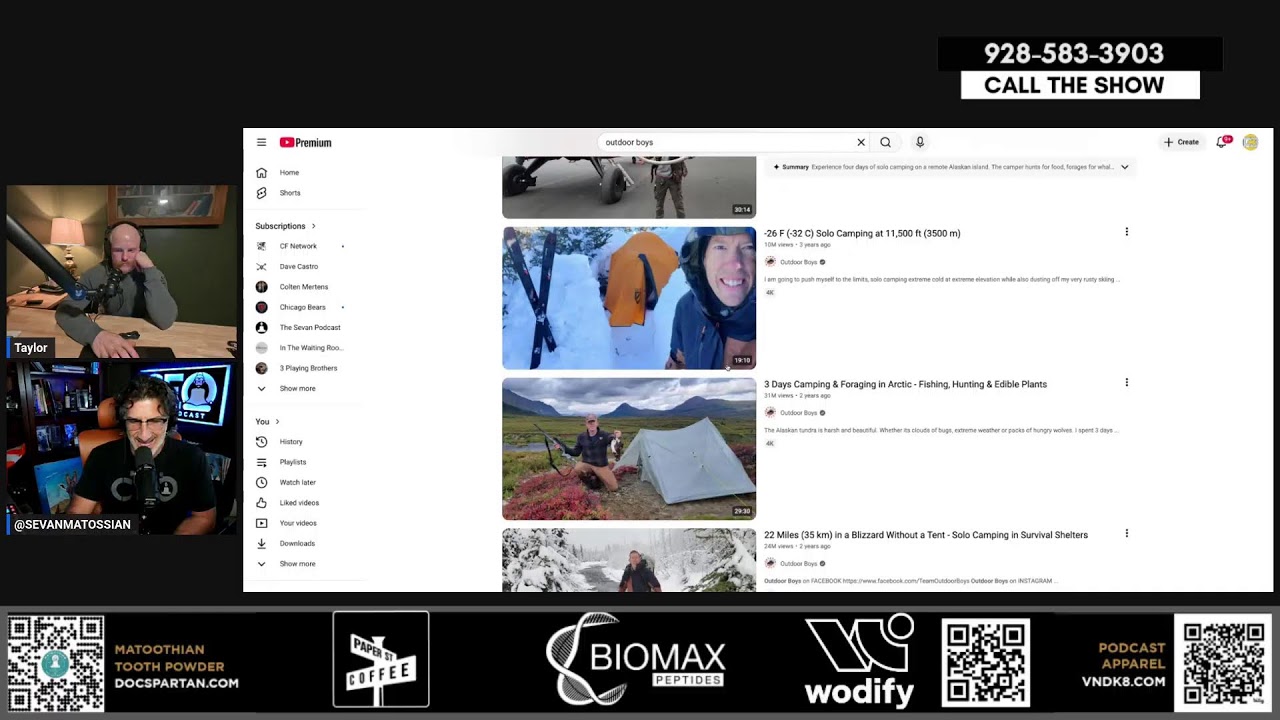Click the magnifying glass search button
1280x720 pixels.
885,142
